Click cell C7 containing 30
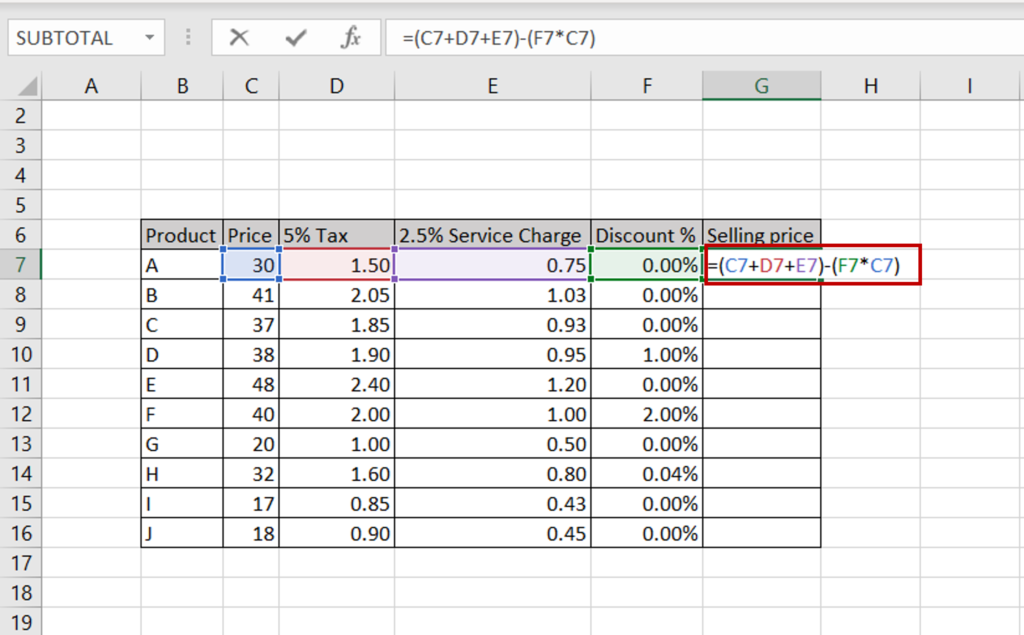The image size is (1024, 635). (x=251, y=265)
